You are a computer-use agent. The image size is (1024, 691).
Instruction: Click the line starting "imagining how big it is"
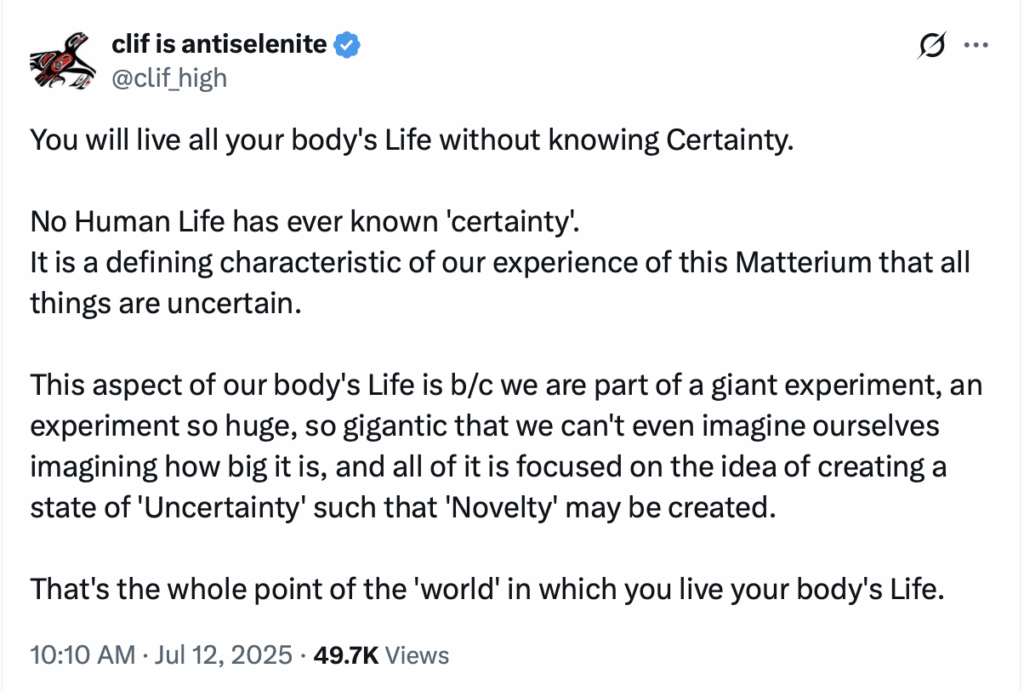489,464
